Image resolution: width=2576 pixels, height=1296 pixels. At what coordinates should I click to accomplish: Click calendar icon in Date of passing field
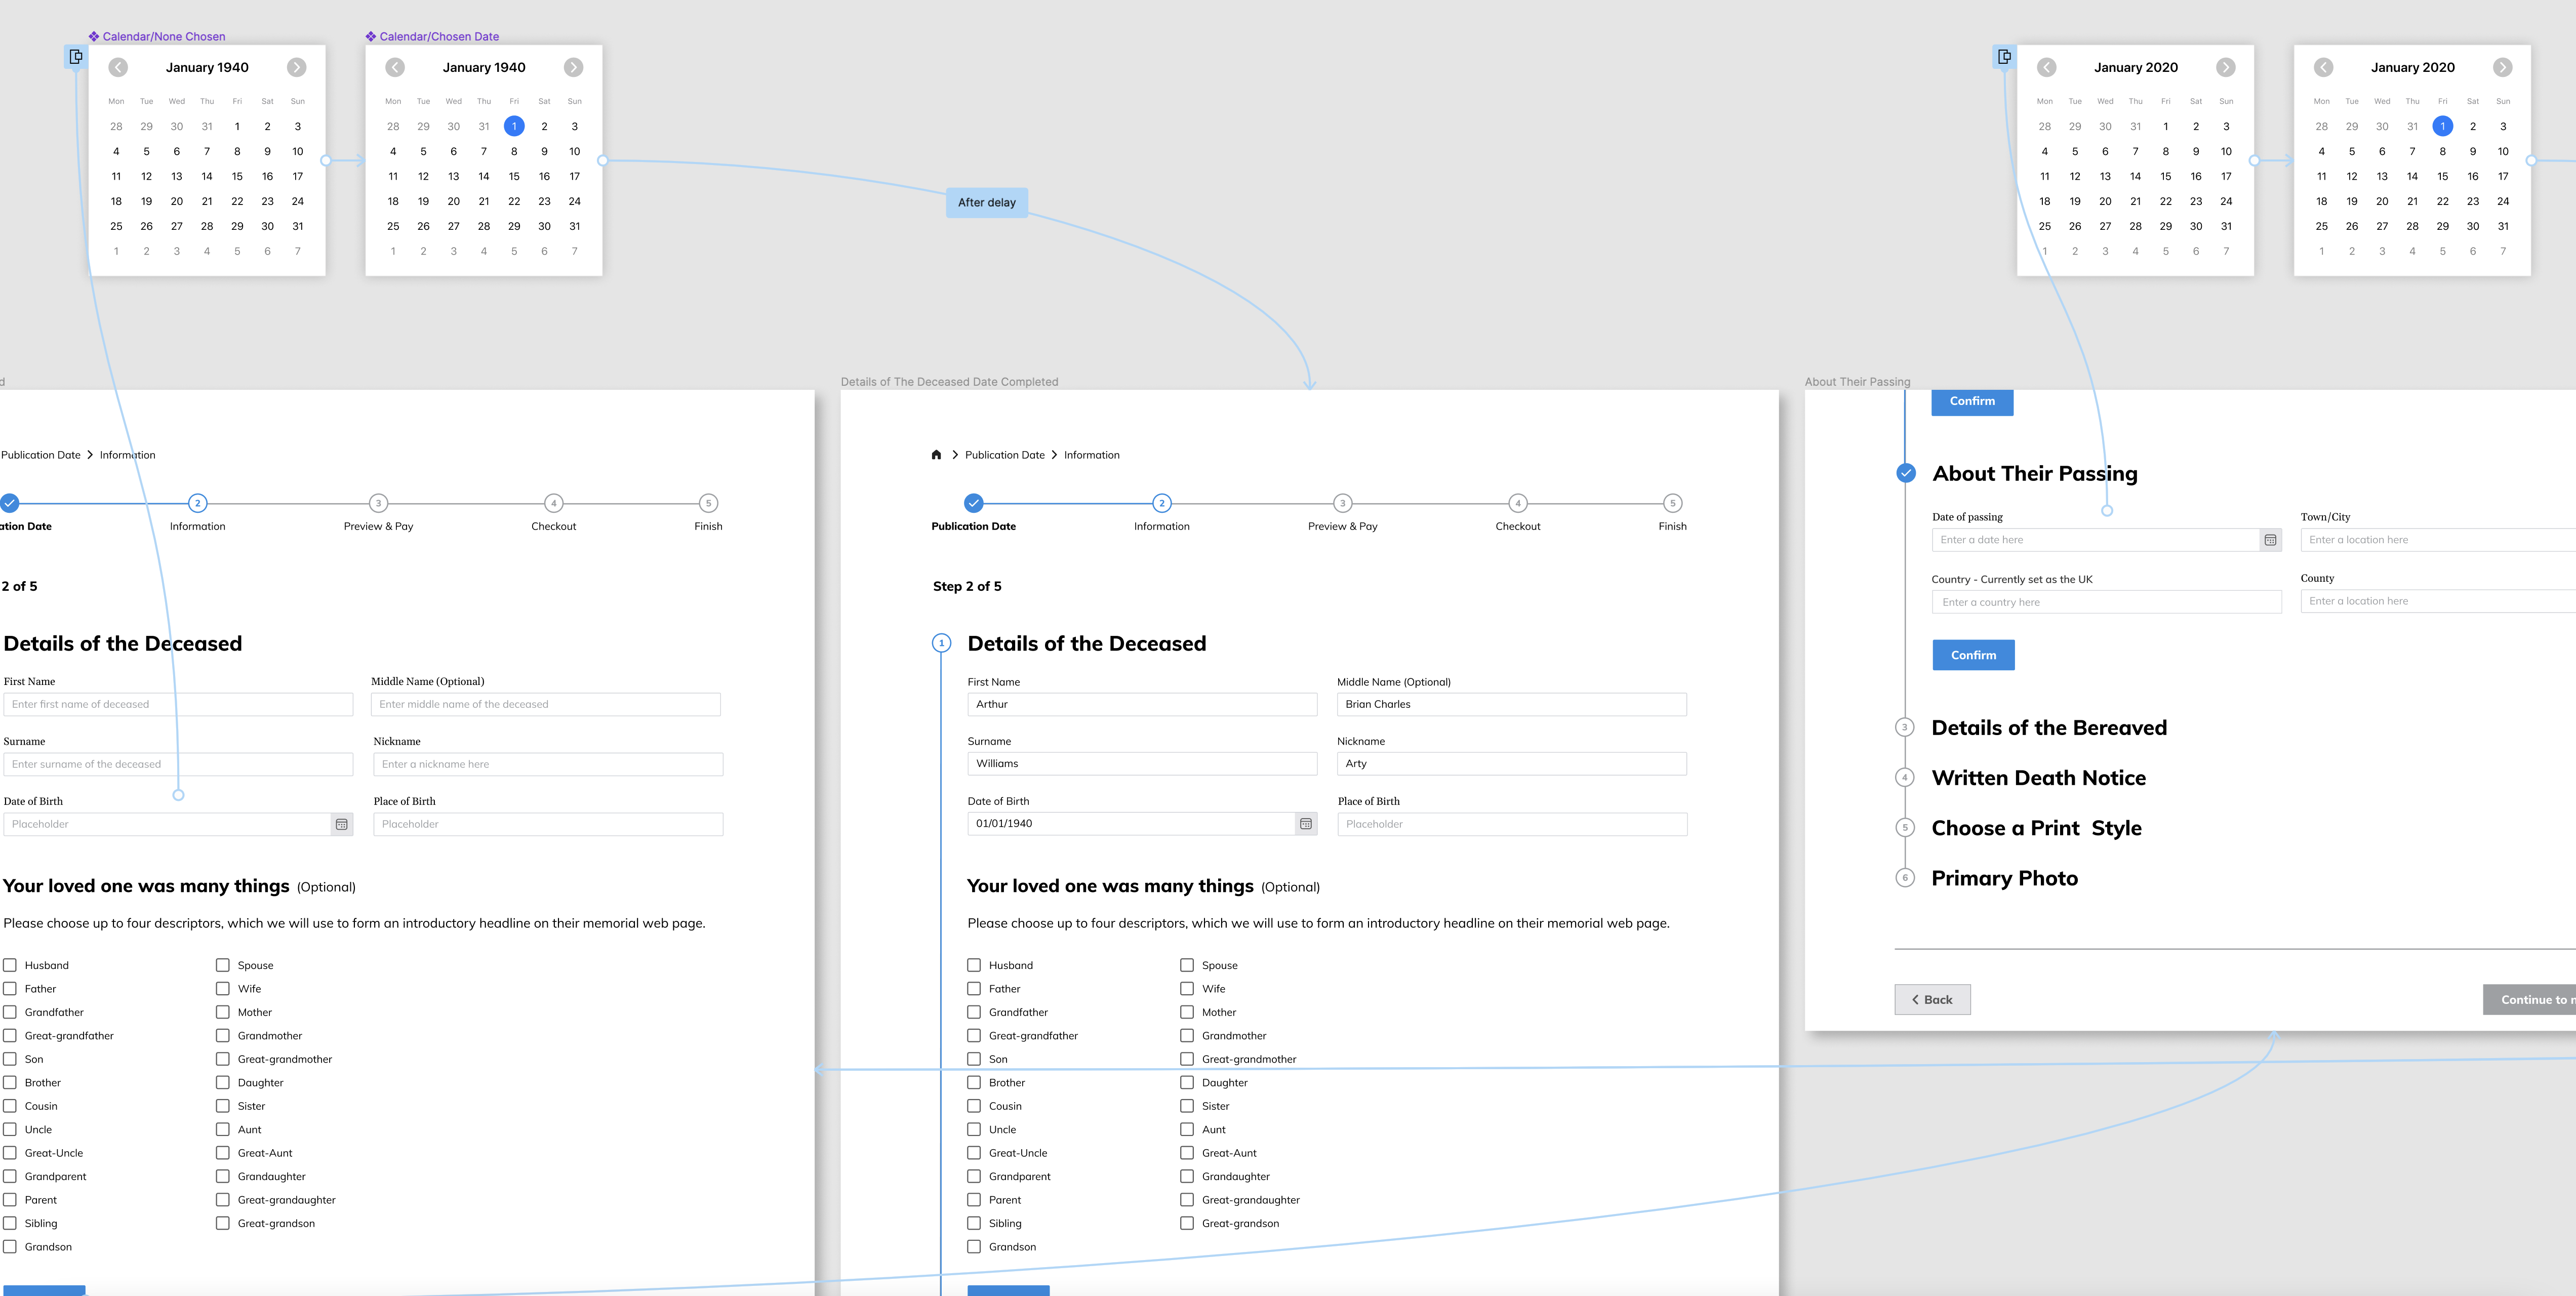pos(2270,540)
